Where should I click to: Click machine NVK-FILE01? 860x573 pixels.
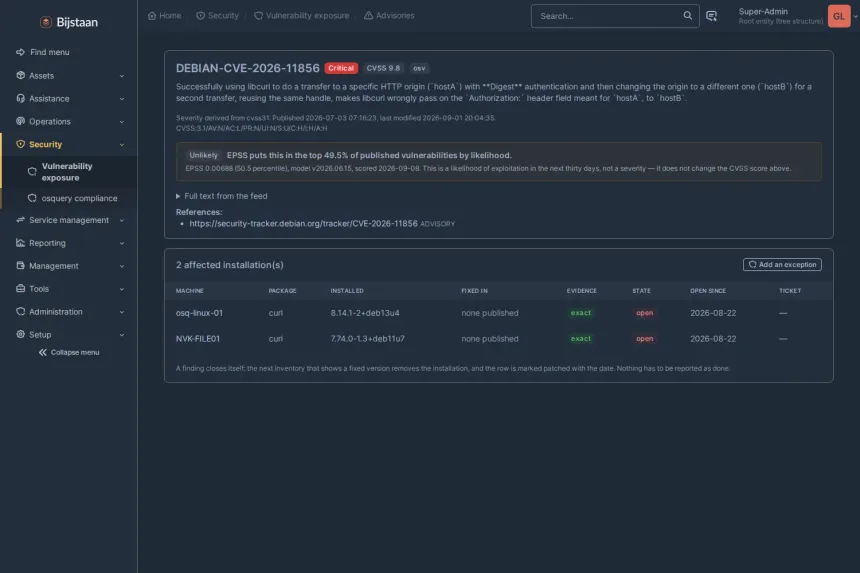[x=197, y=338]
